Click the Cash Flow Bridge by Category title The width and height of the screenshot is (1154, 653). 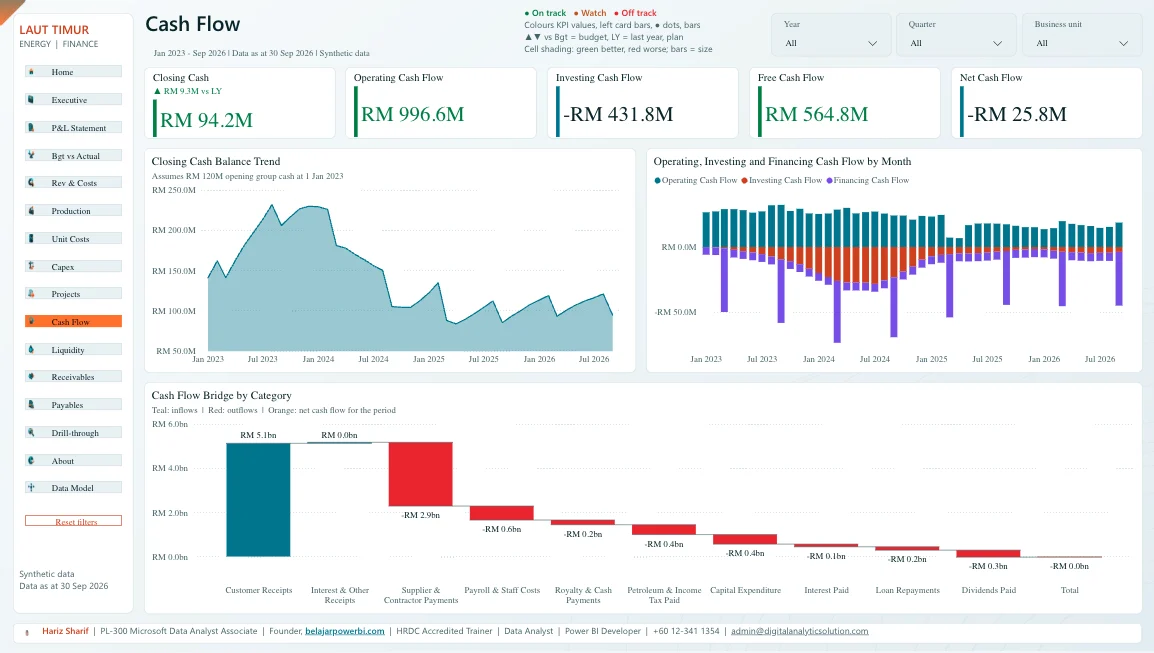[222, 395]
